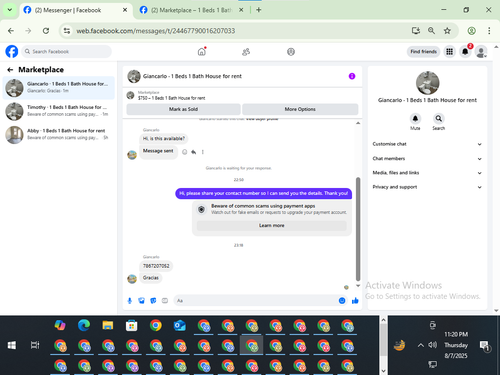Switch to the Messenger | Facebook tab

pyautogui.click(x=76, y=10)
